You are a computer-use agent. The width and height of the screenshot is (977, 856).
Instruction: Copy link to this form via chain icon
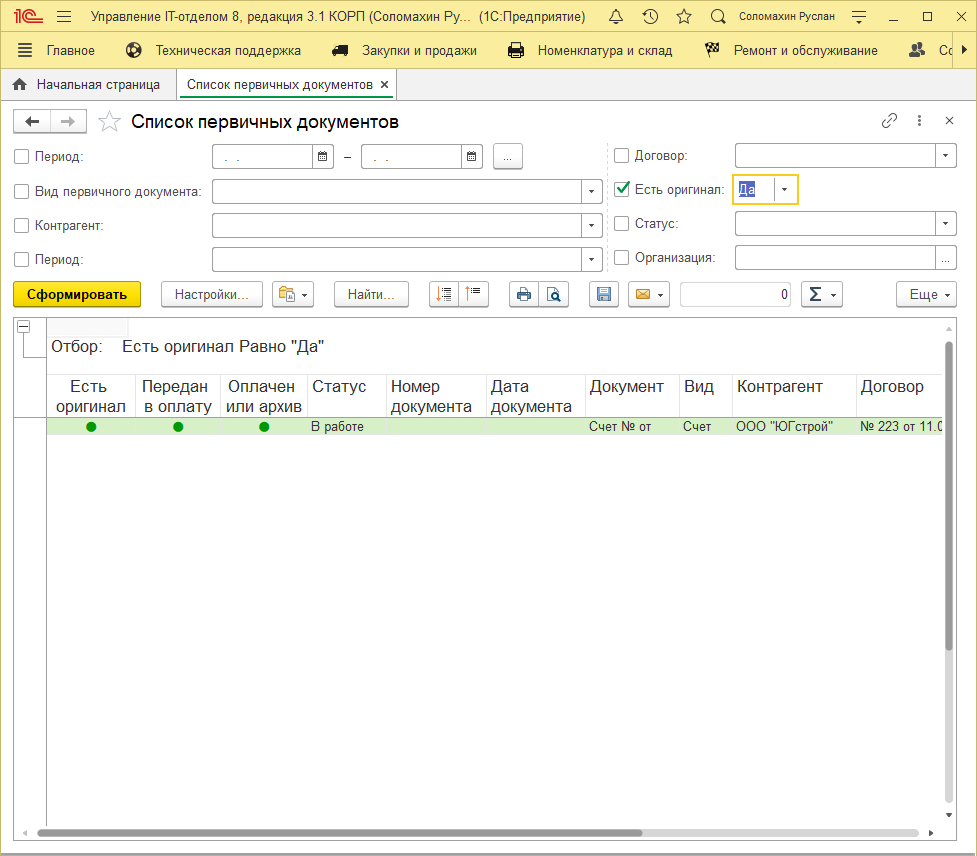(x=889, y=121)
